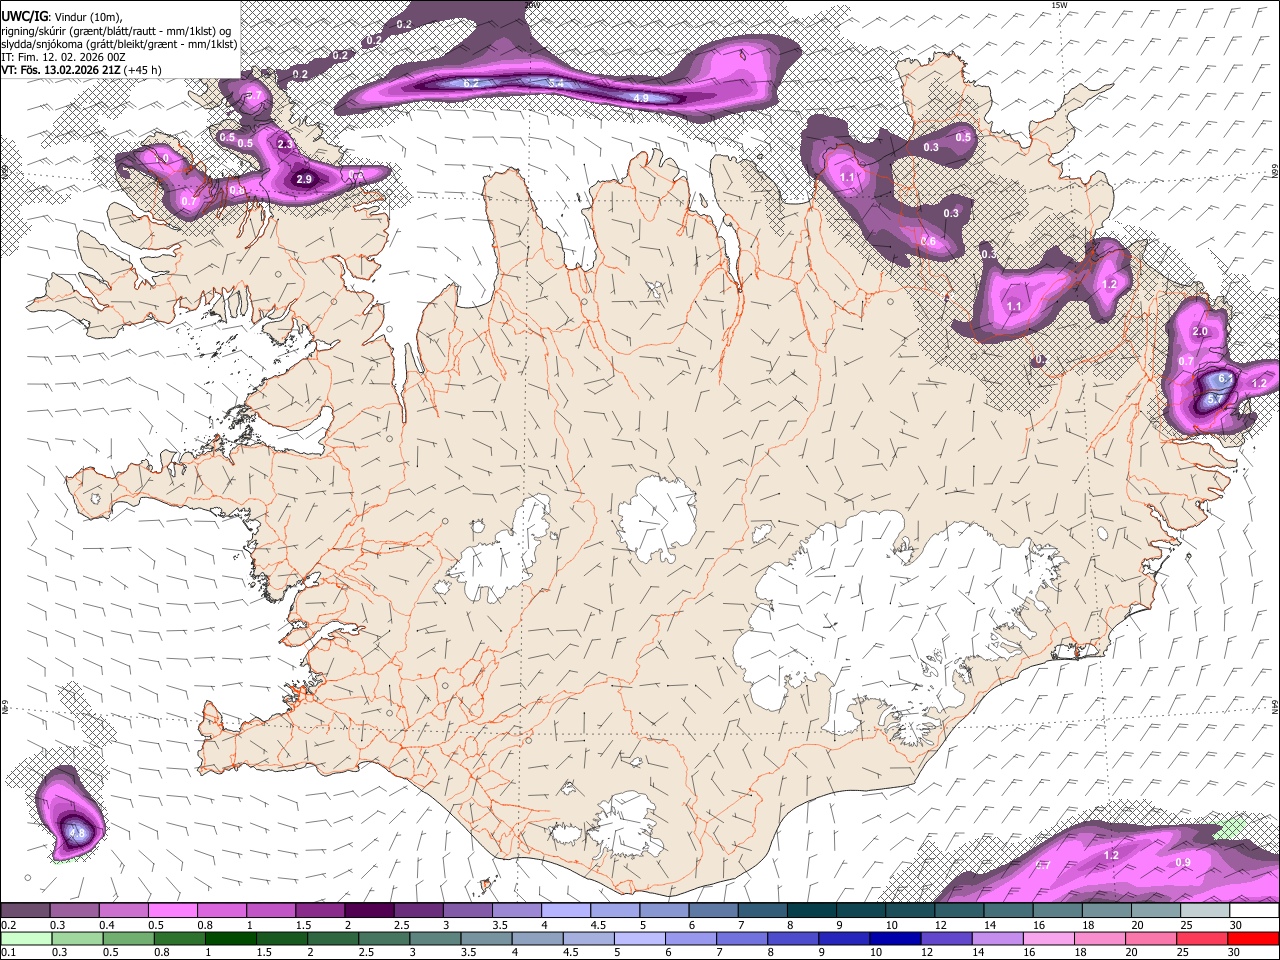Pick the bottom legend swatch between 0.1 and 0.3
The width and height of the screenshot is (1280, 960).
[x=26, y=938]
